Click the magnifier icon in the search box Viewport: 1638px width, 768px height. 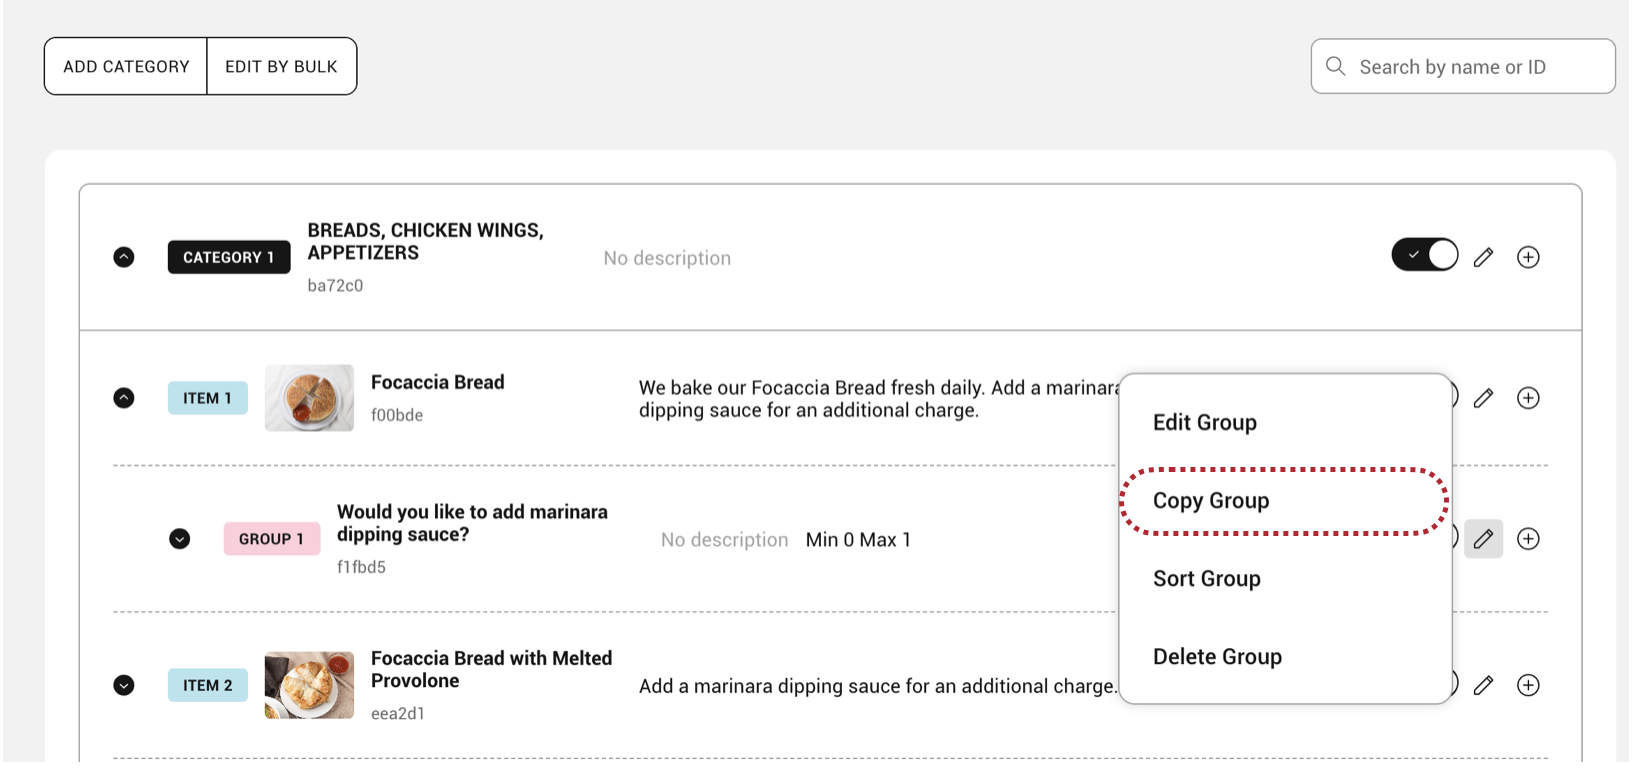(x=1335, y=66)
